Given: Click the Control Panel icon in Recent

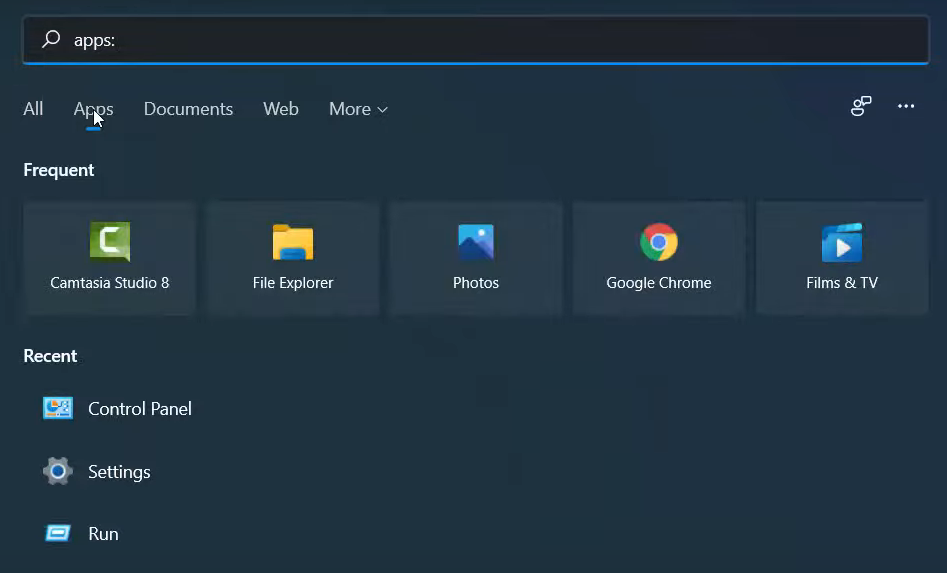Looking at the screenshot, I should [58, 408].
